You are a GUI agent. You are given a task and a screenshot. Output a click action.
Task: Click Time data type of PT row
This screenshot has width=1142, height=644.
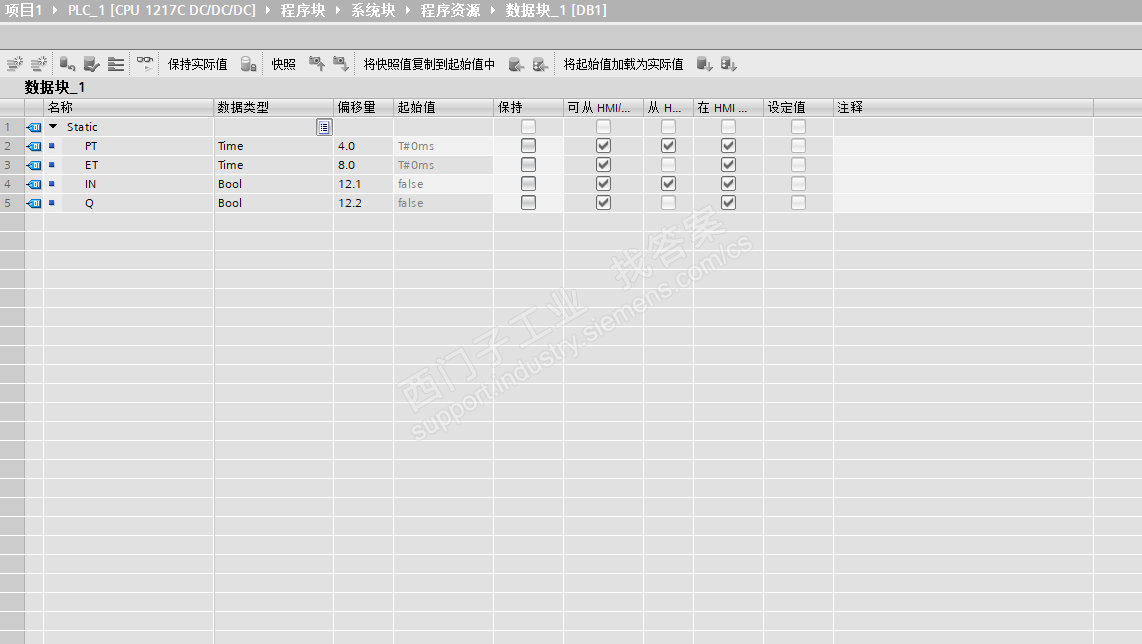(231, 146)
